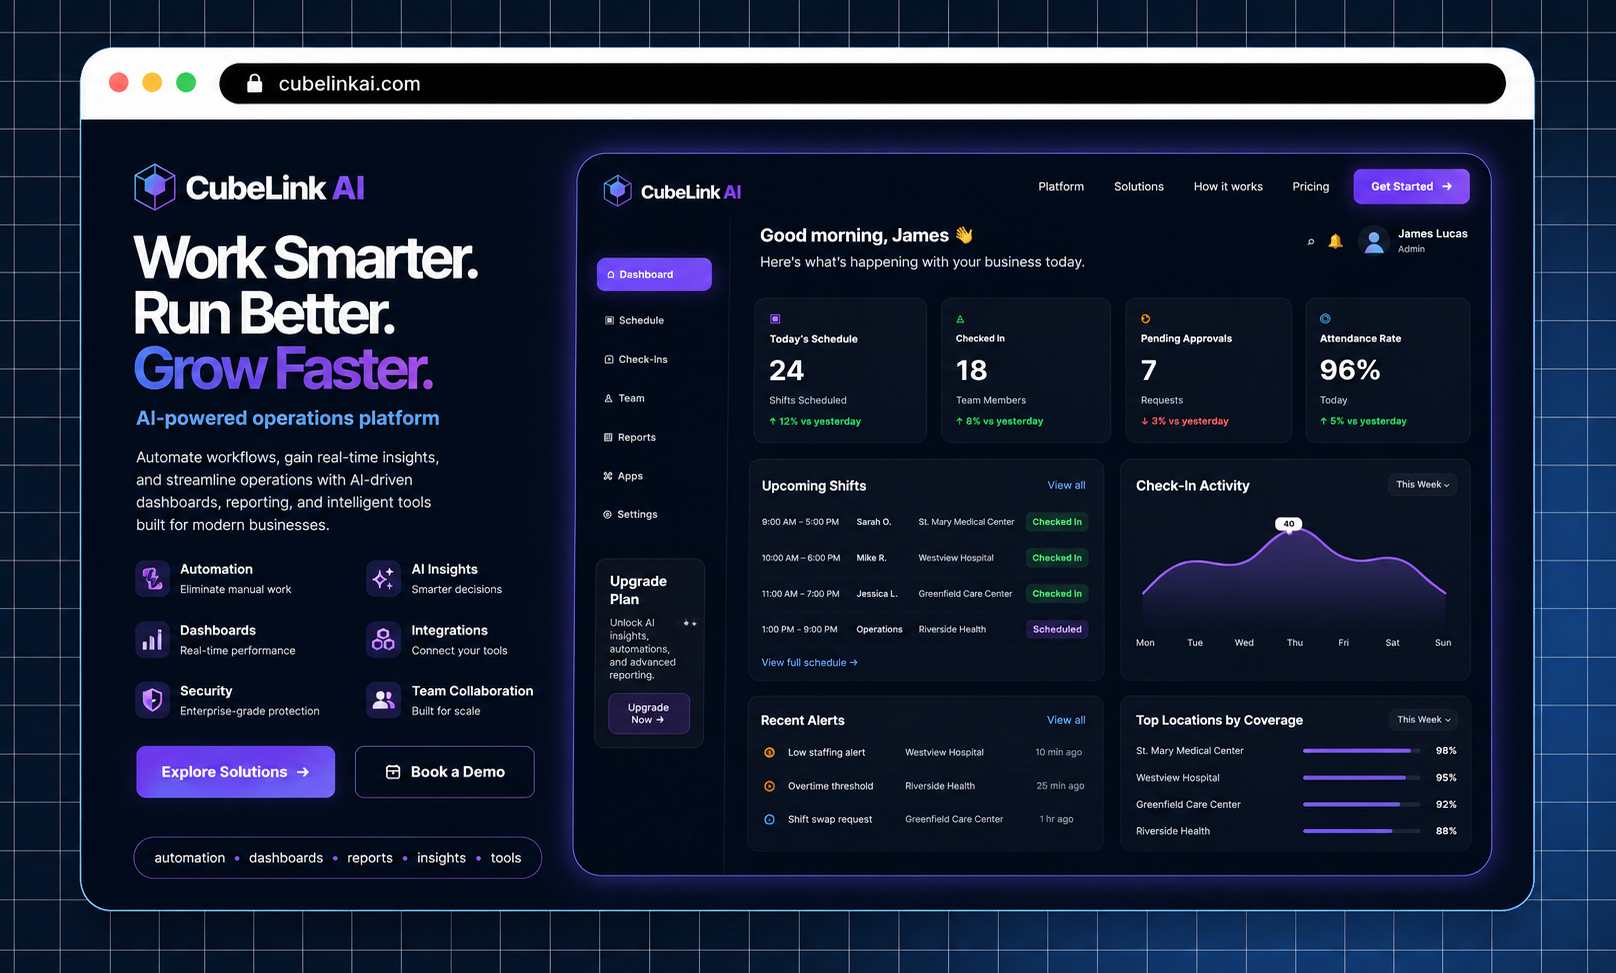1616x973 pixels.
Task: Click the Shift swap request icon
Action: pos(769,819)
